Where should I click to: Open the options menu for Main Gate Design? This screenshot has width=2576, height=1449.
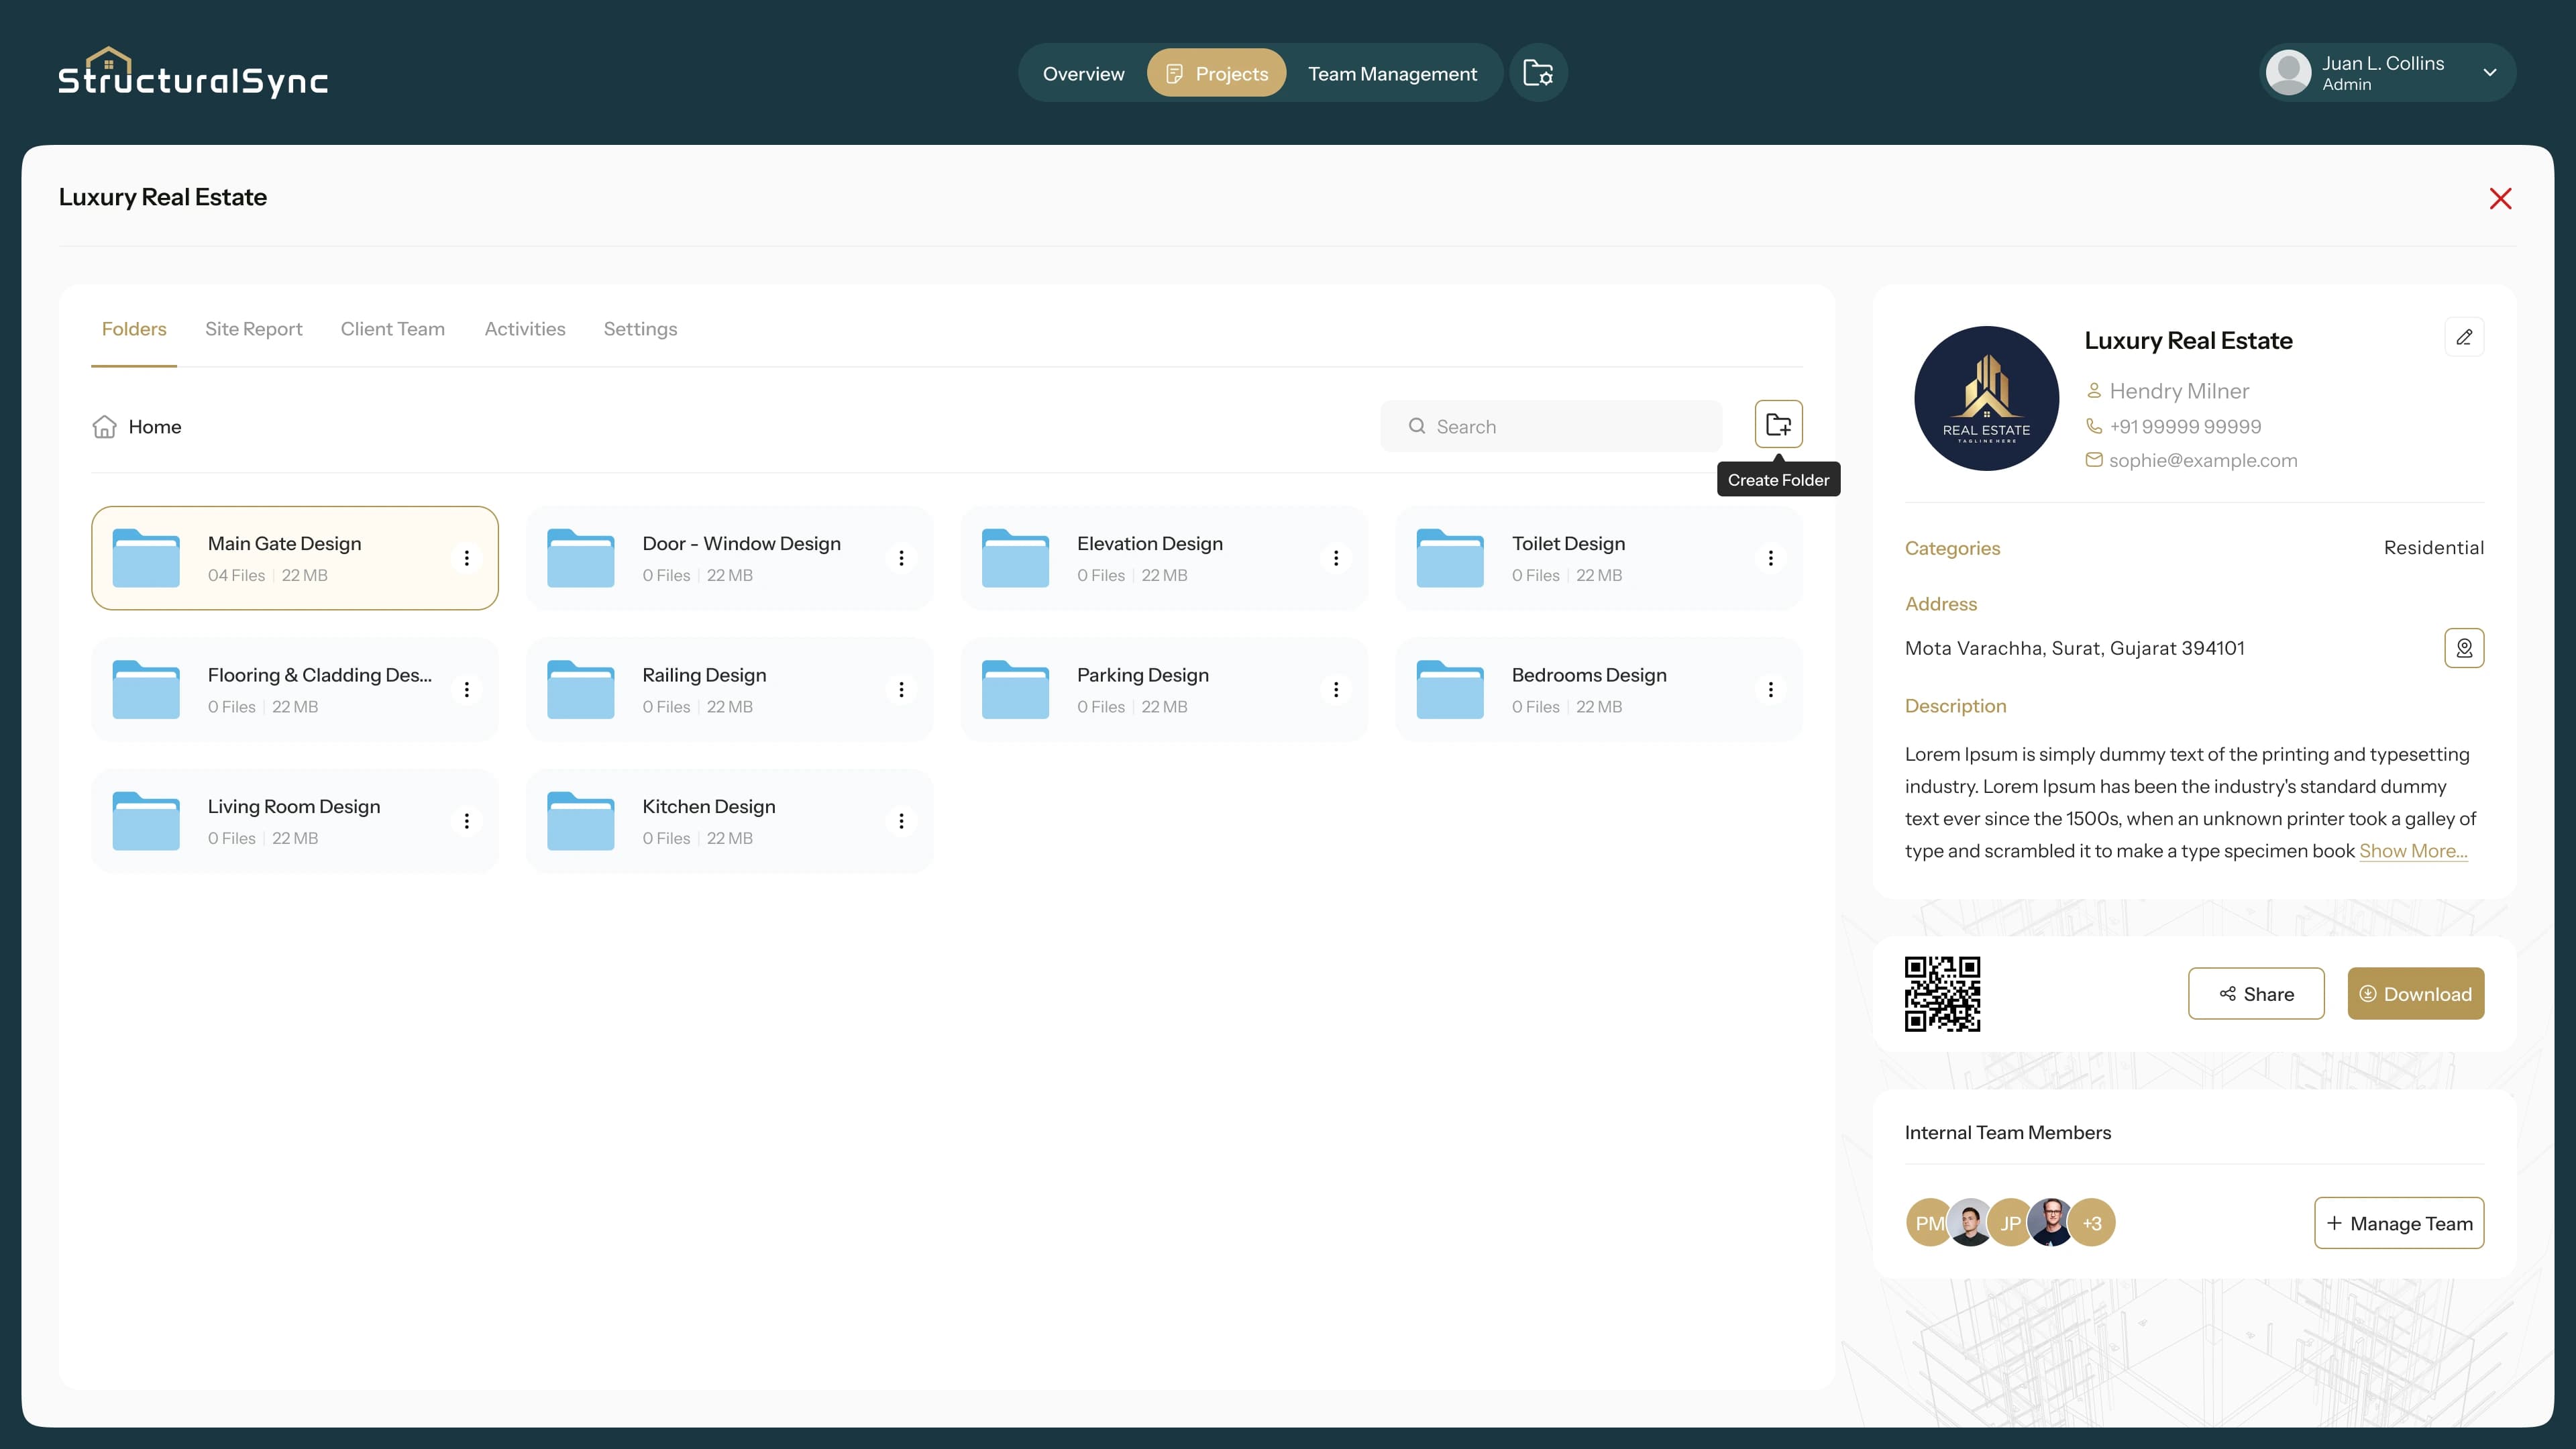coord(466,557)
